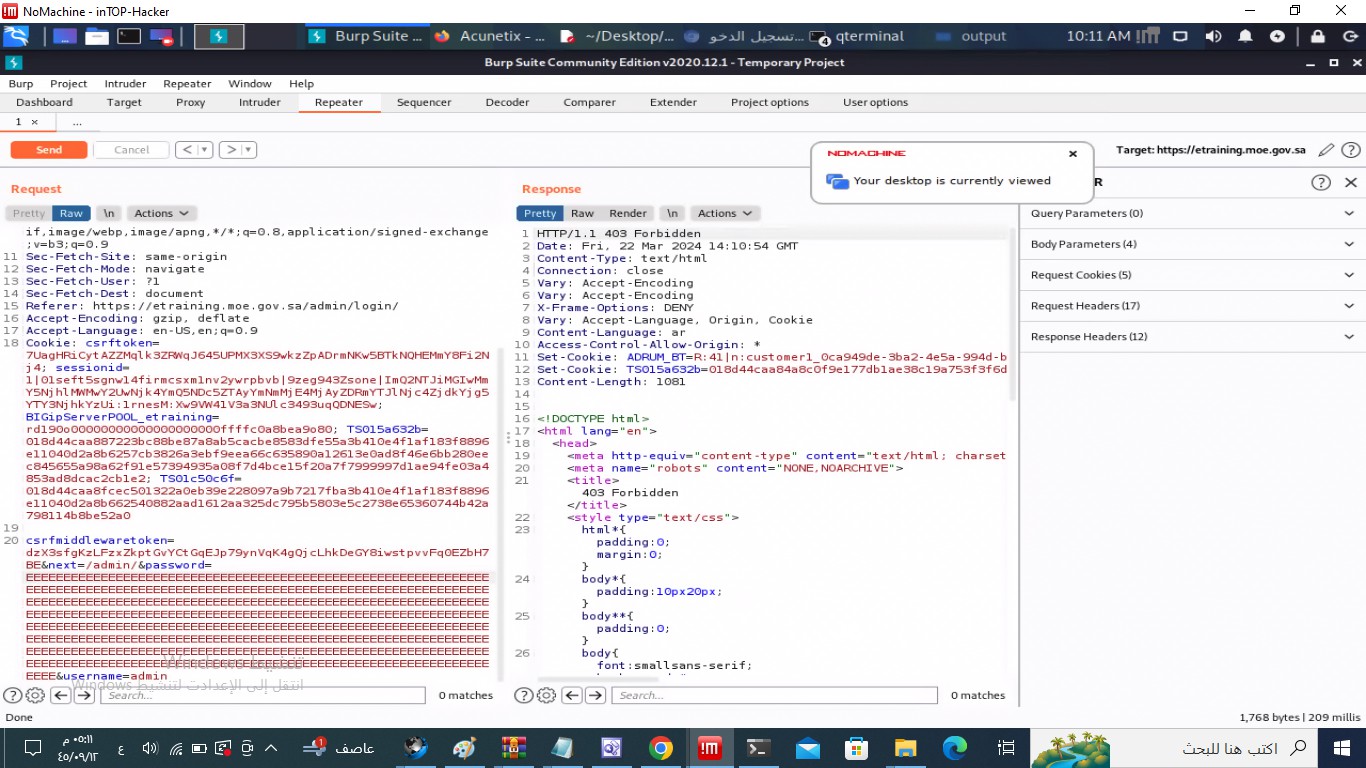
Task: Edit target with pencil icon
Action: coord(1326,150)
